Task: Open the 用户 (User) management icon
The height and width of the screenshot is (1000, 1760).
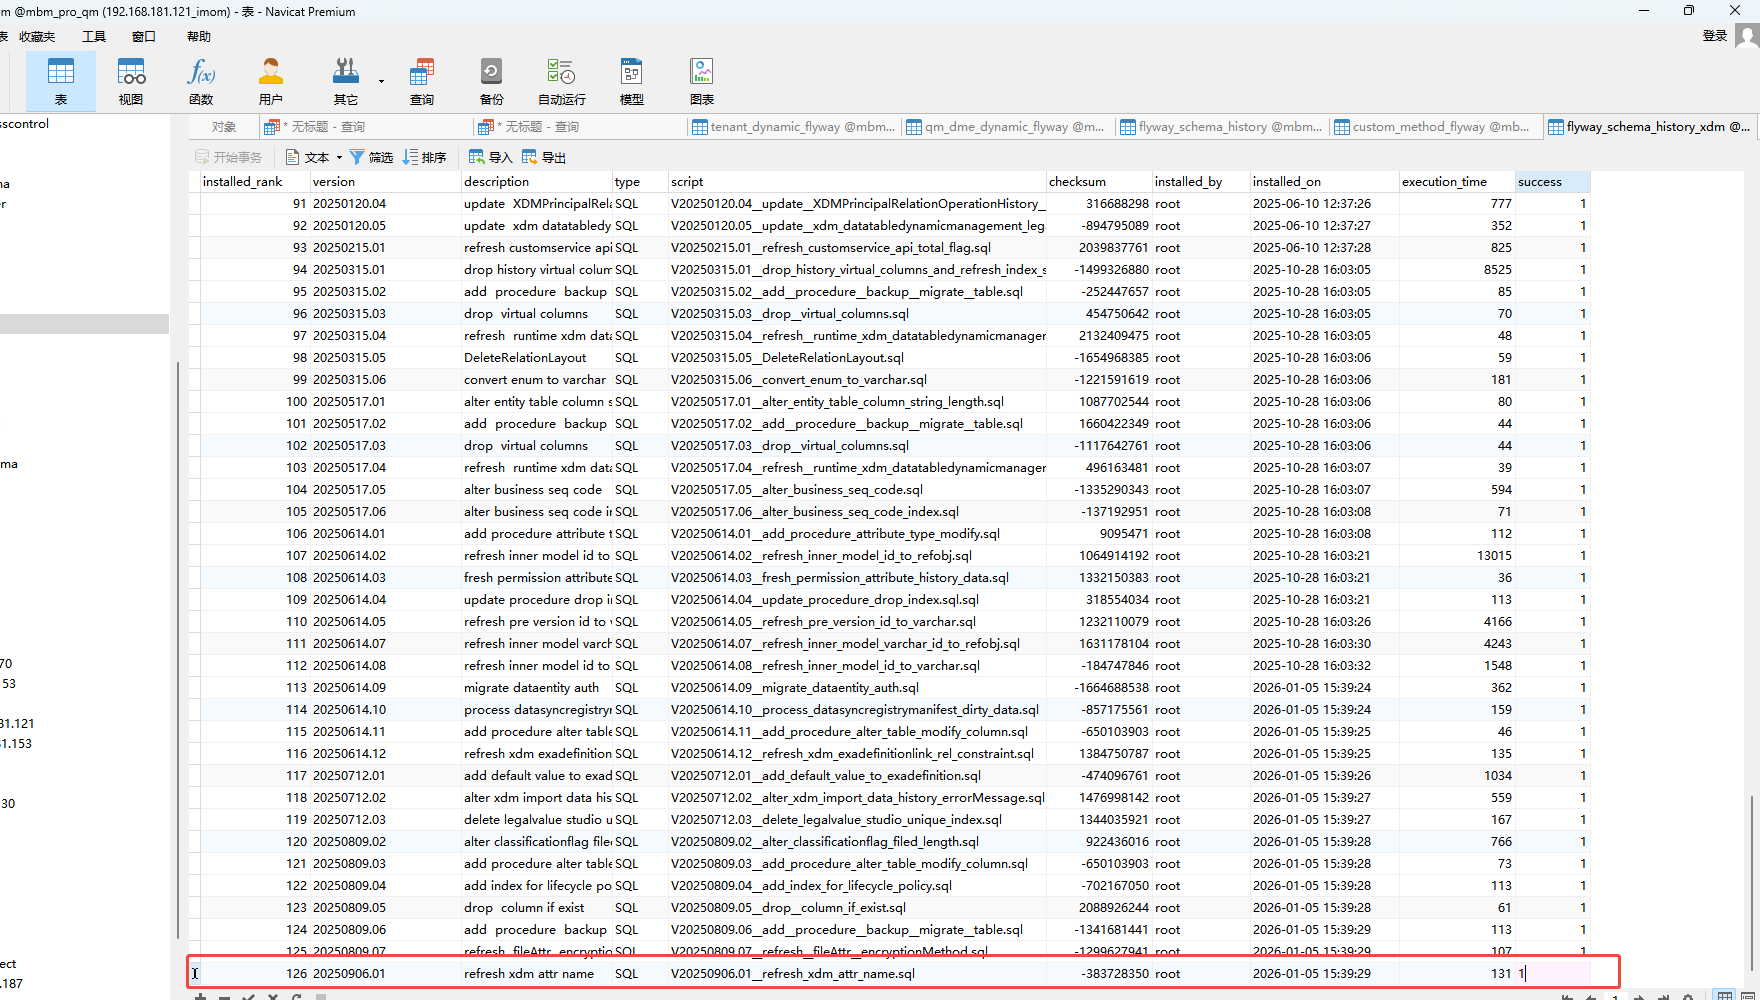Action: (x=270, y=81)
